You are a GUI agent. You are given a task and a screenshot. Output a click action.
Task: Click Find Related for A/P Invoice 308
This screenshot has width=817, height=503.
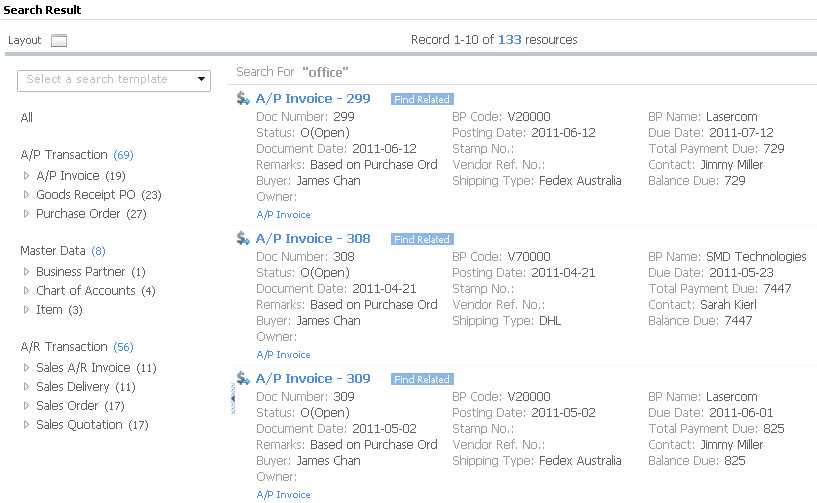point(421,240)
